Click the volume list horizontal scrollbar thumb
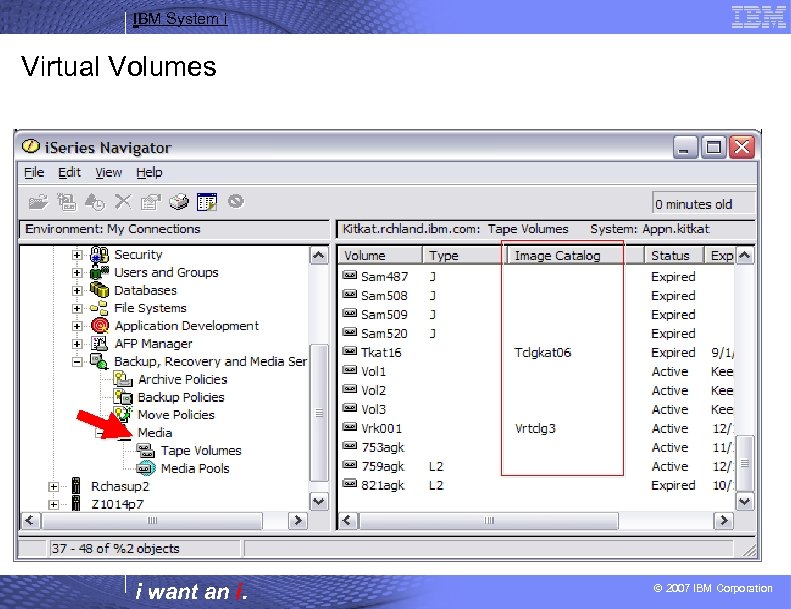 pyautogui.click(x=488, y=520)
